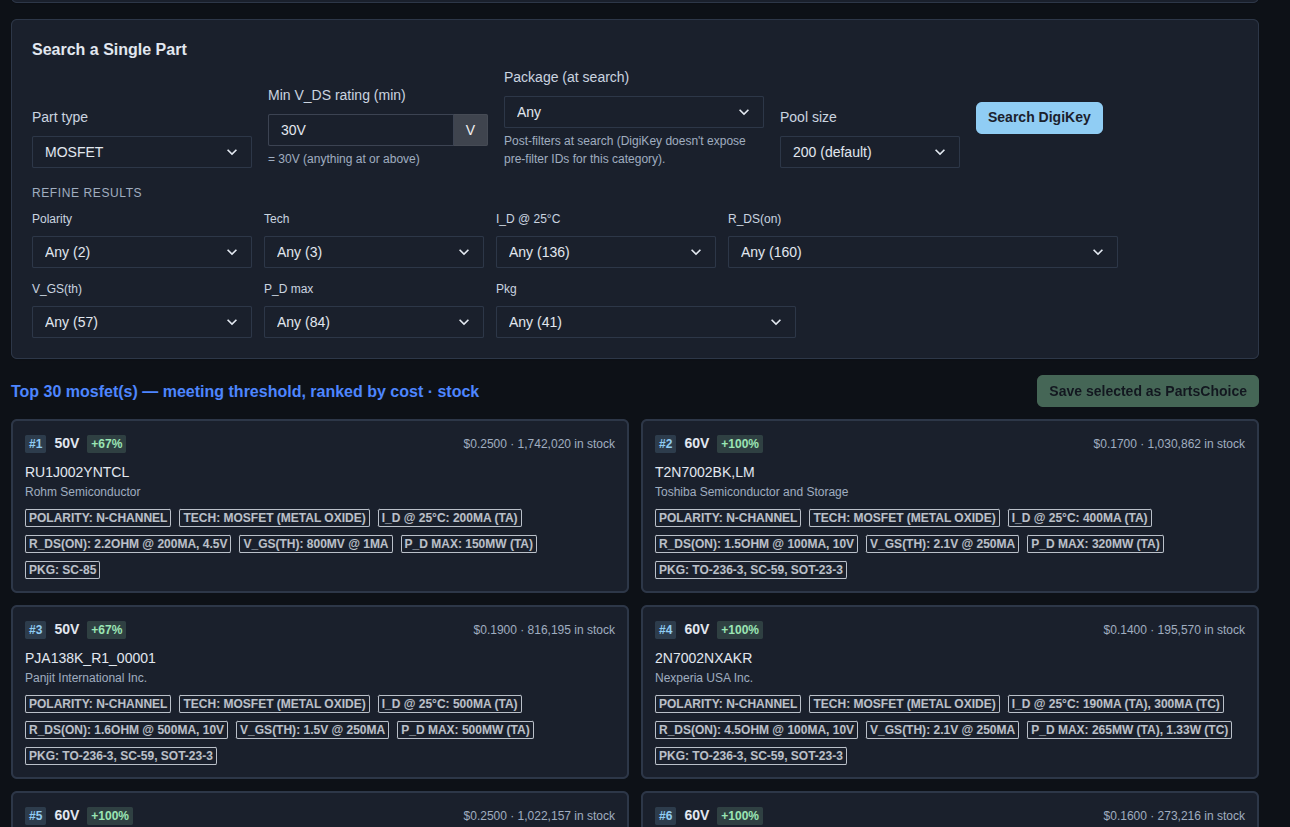
Task: Click the Top 30 mosfet(s) results heading
Action: pyautogui.click(x=245, y=391)
